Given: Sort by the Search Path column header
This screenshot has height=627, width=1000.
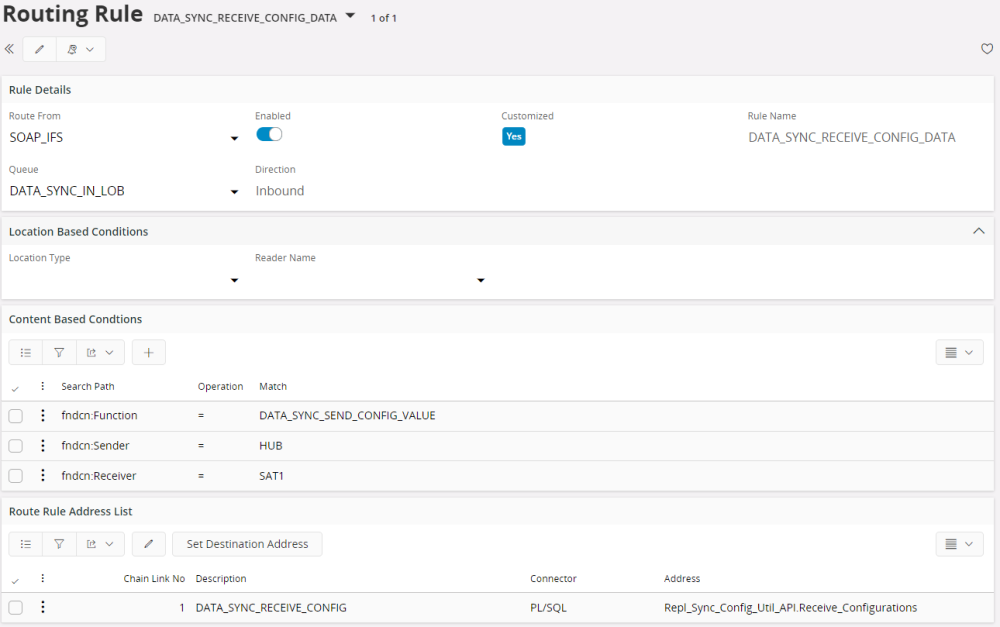Looking at the screenshot, I should (x=88, y=386).
